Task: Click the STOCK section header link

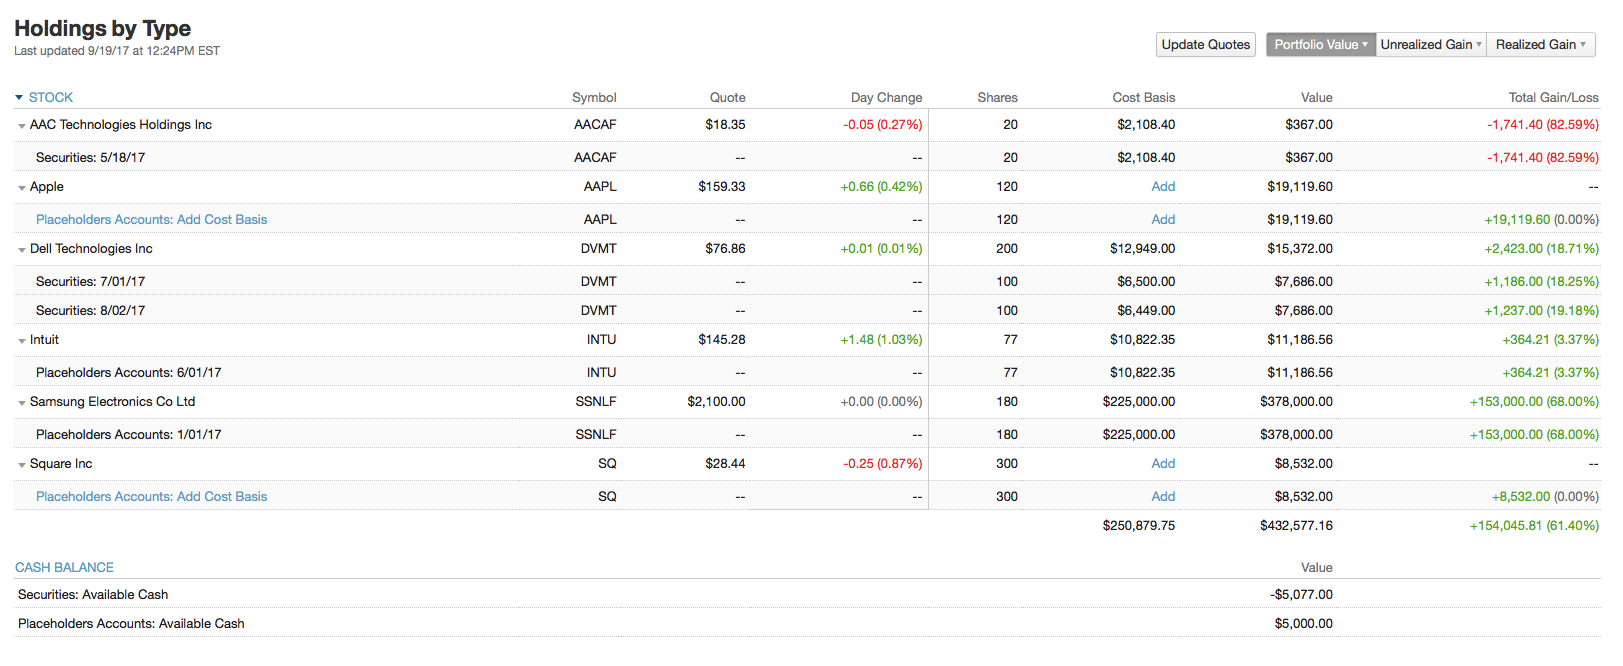Action: click(x=51, y=98)
